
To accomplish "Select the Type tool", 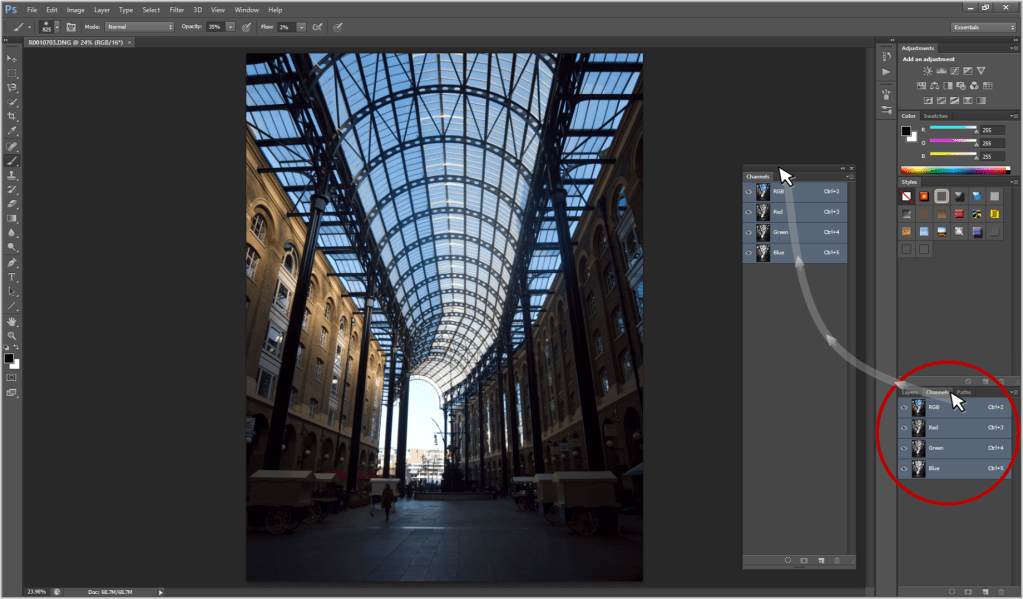I will [12, 277].
